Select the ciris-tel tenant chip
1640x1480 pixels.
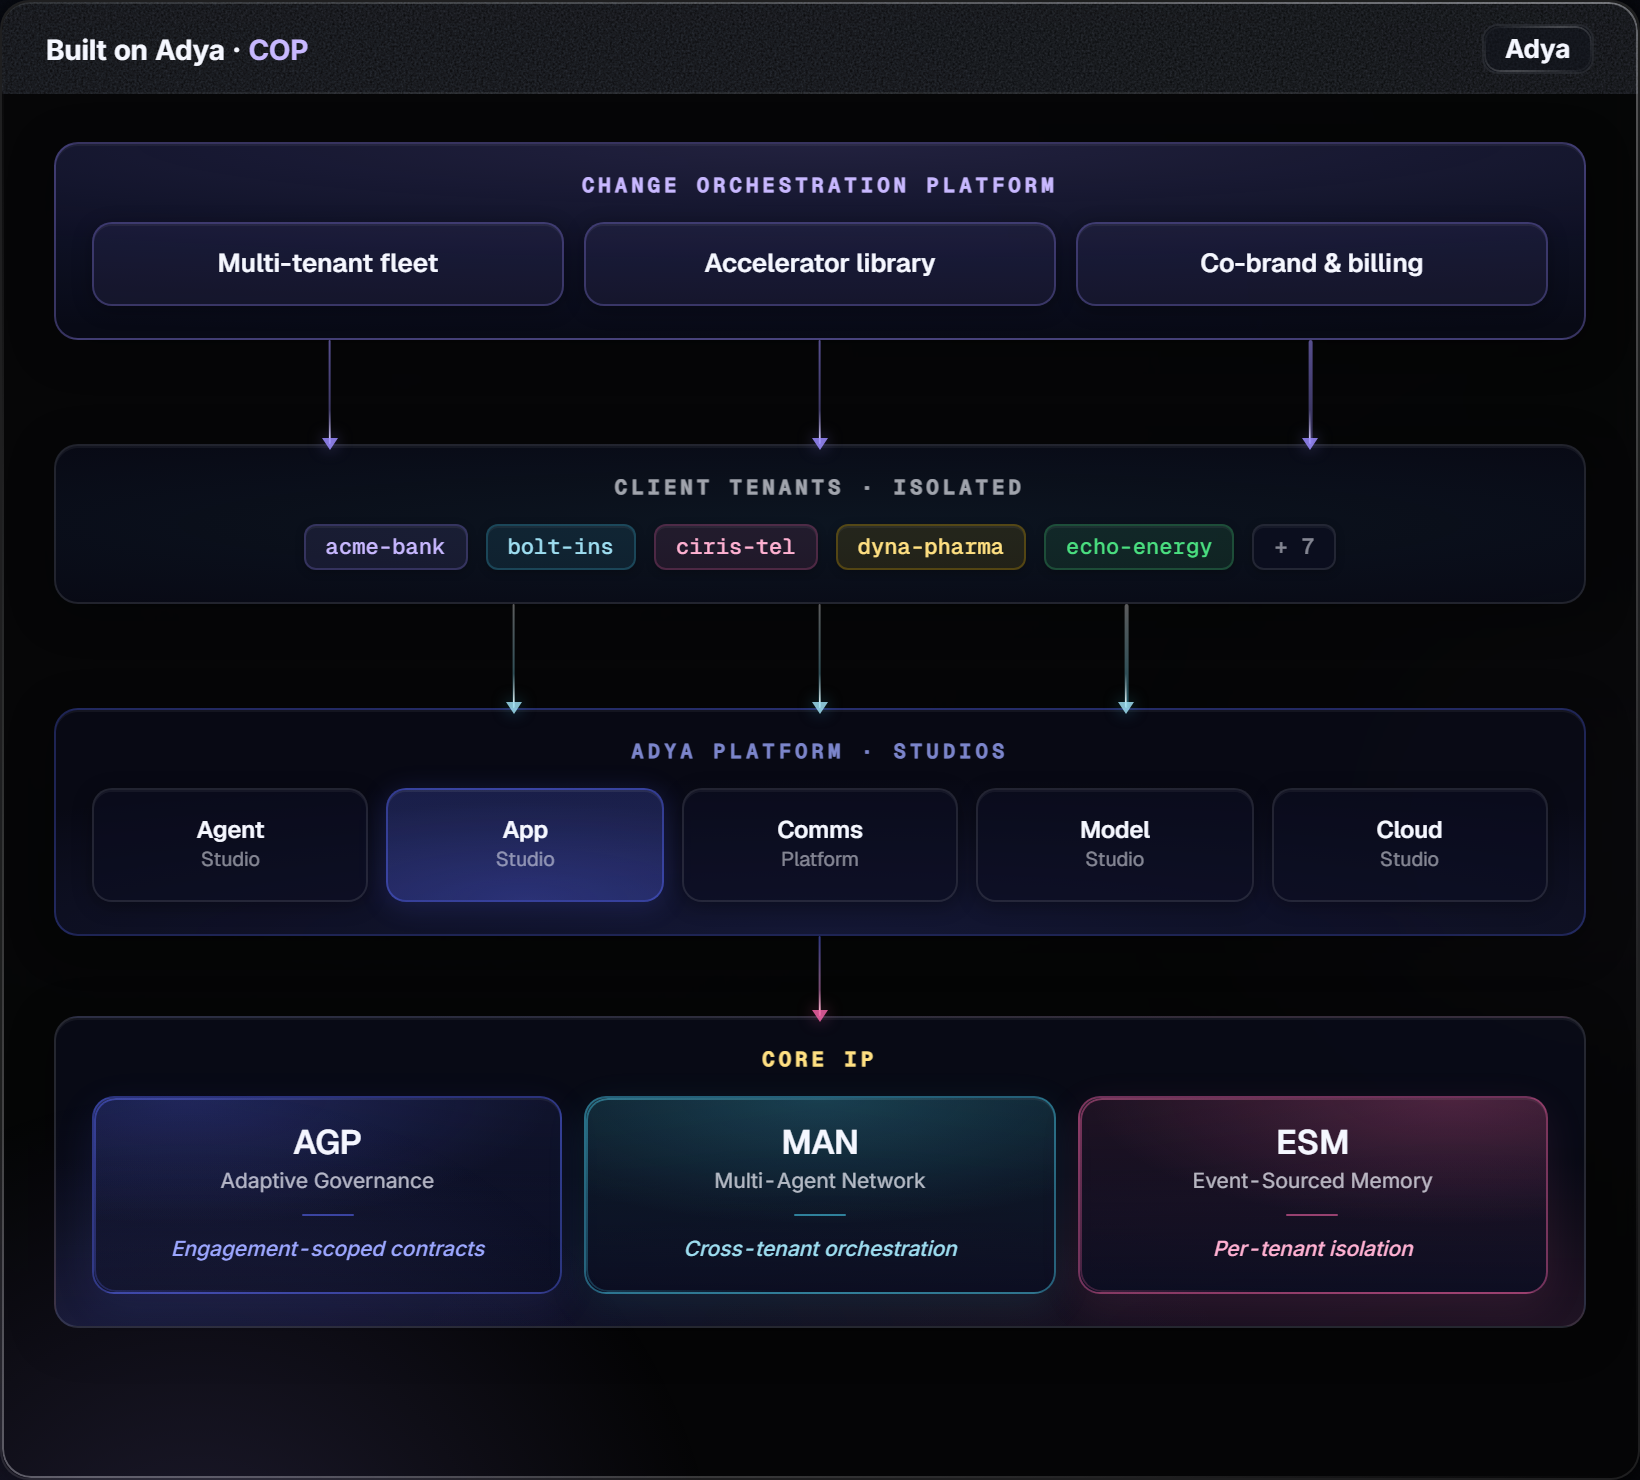point(735,547)
